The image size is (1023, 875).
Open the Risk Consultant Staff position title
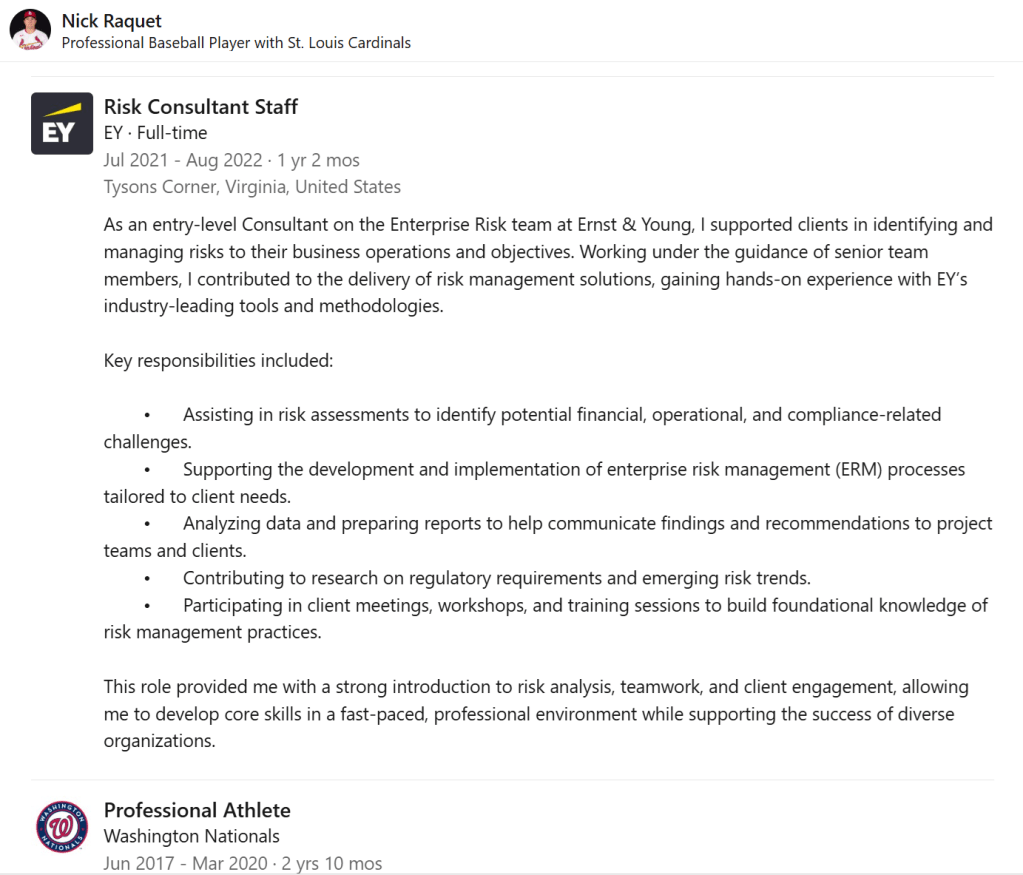[201, 106]
